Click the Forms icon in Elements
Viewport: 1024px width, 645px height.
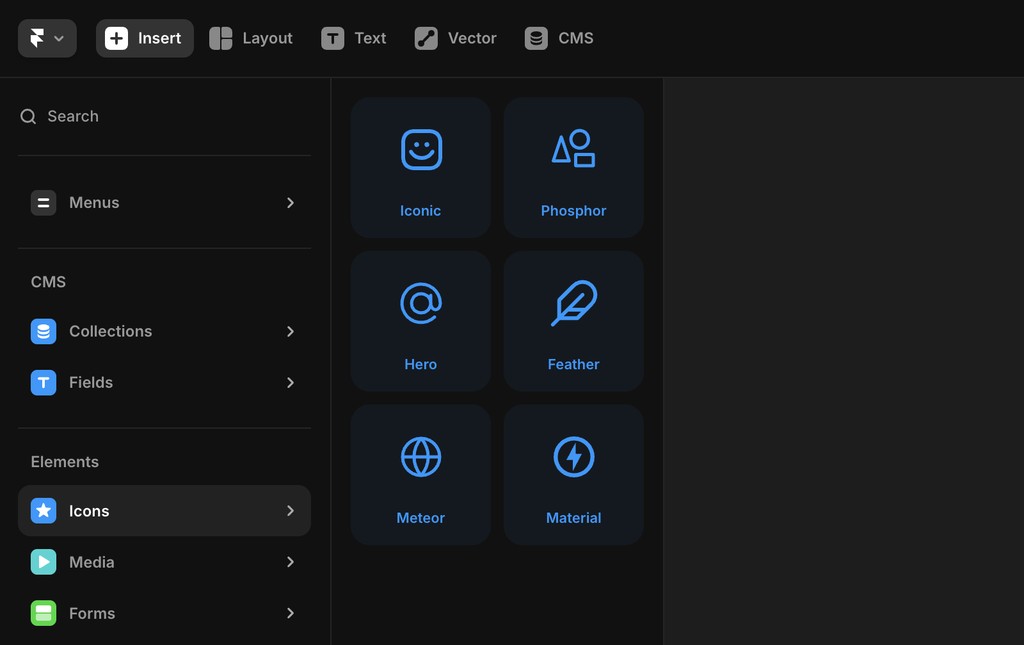coord(43,613)
